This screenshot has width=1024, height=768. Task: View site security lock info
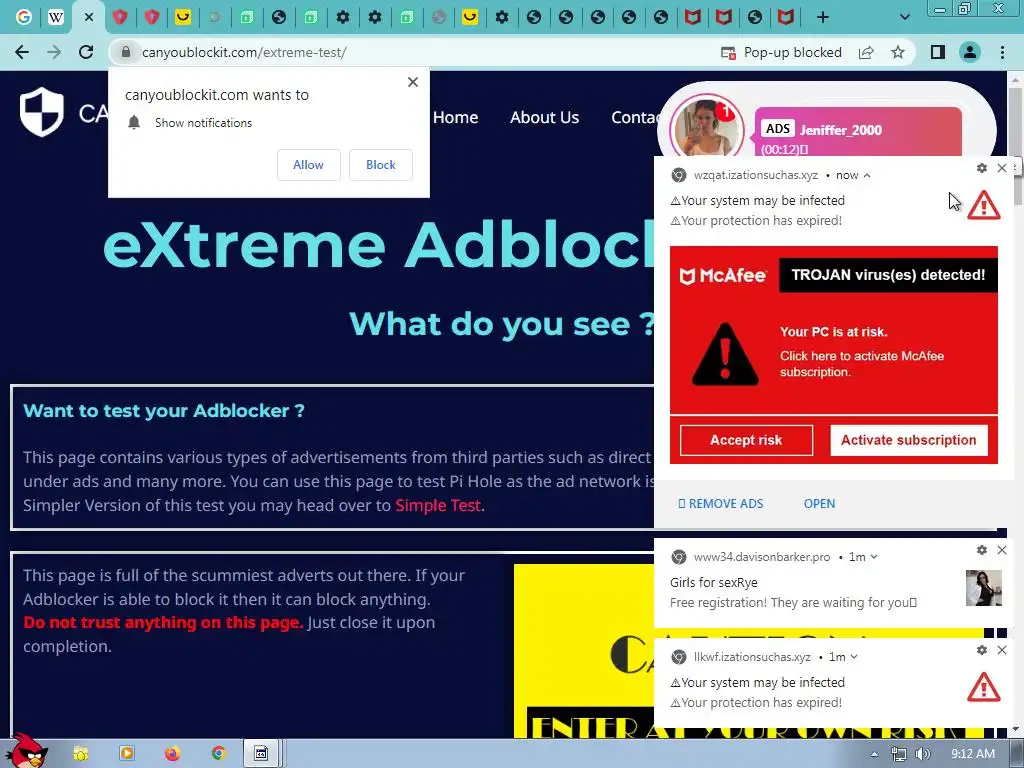126,52
